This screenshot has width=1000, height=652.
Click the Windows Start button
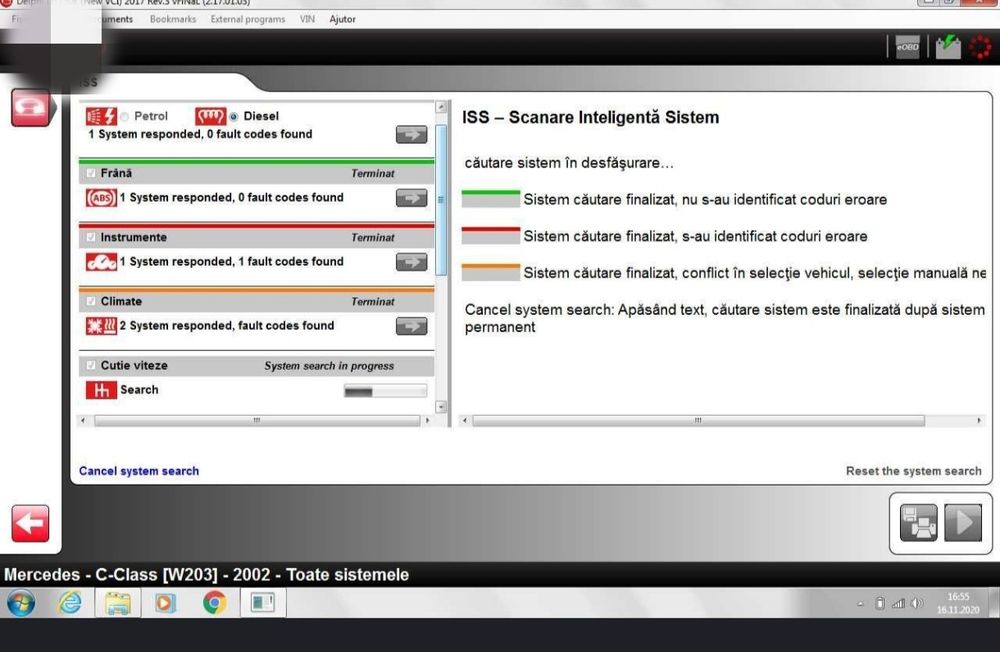(x=21, y=602)
